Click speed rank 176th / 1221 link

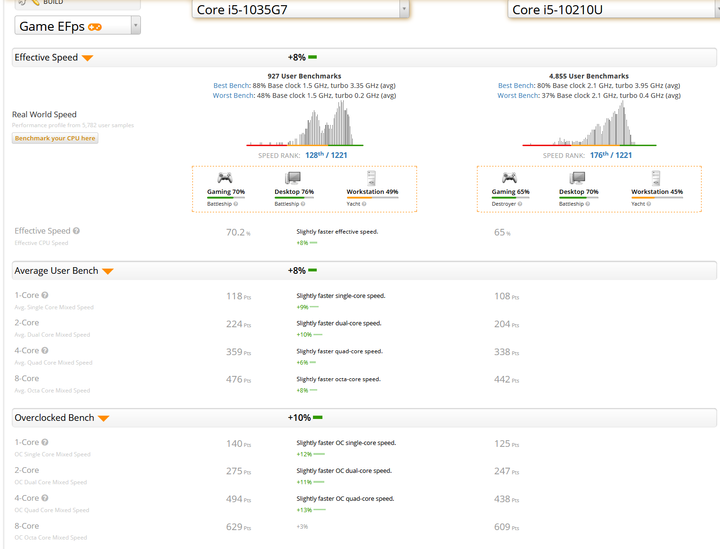click(x=611, y=155)
